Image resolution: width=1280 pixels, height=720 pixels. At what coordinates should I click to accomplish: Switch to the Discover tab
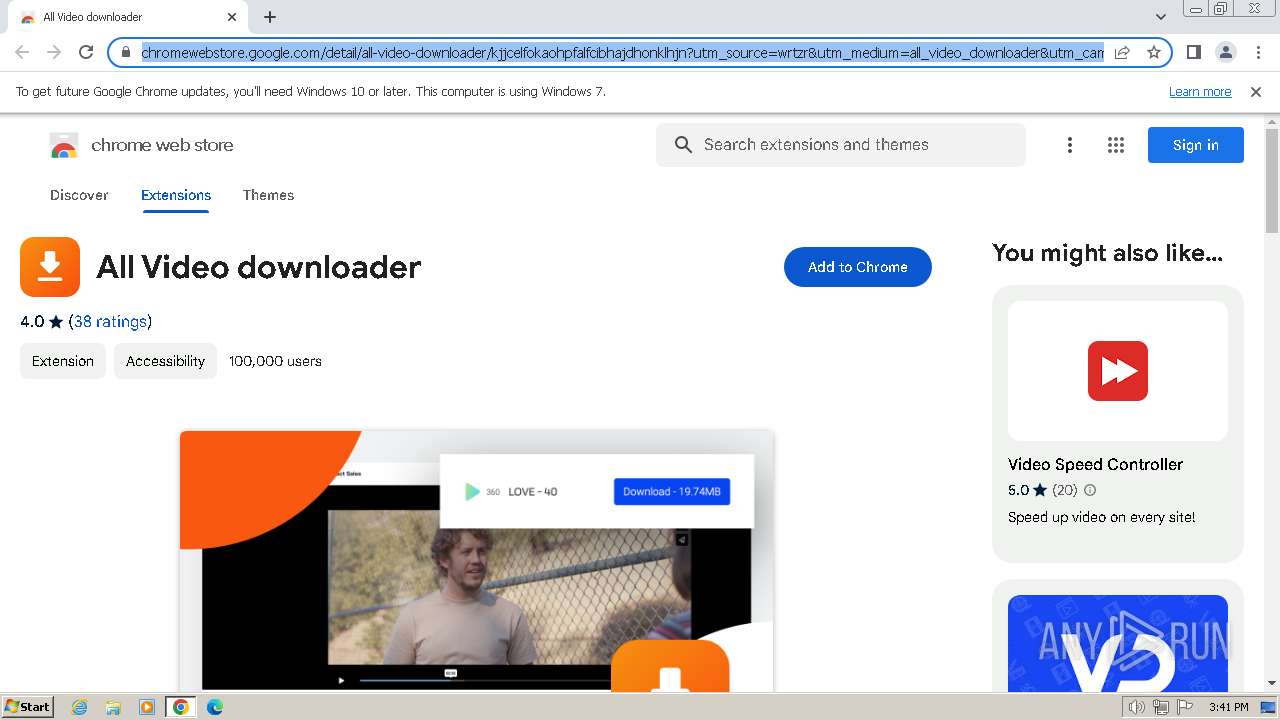(79, 195)
